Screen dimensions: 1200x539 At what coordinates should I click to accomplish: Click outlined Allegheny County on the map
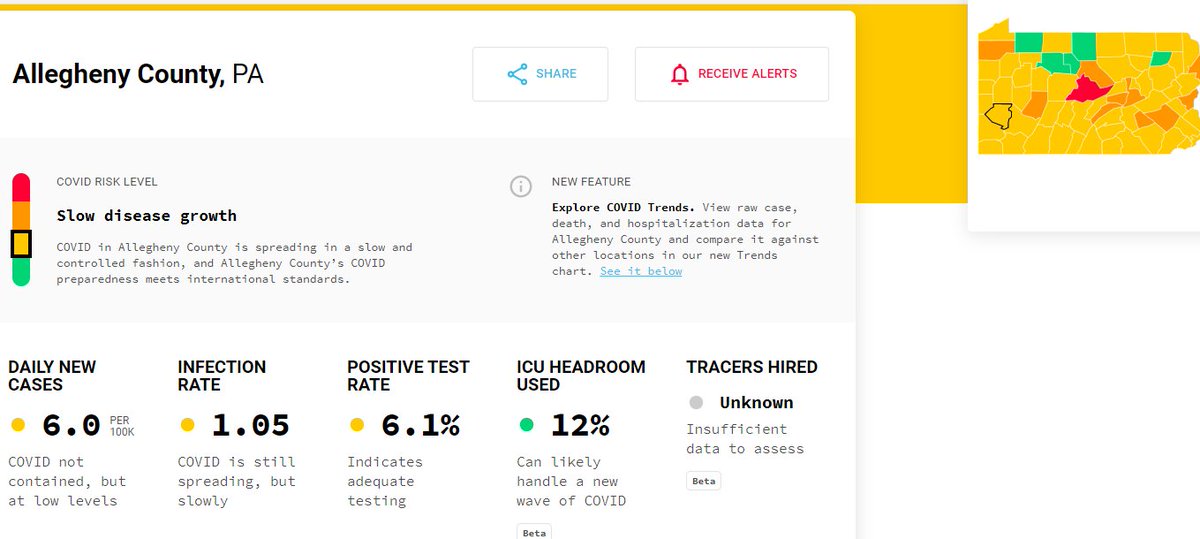998,115
